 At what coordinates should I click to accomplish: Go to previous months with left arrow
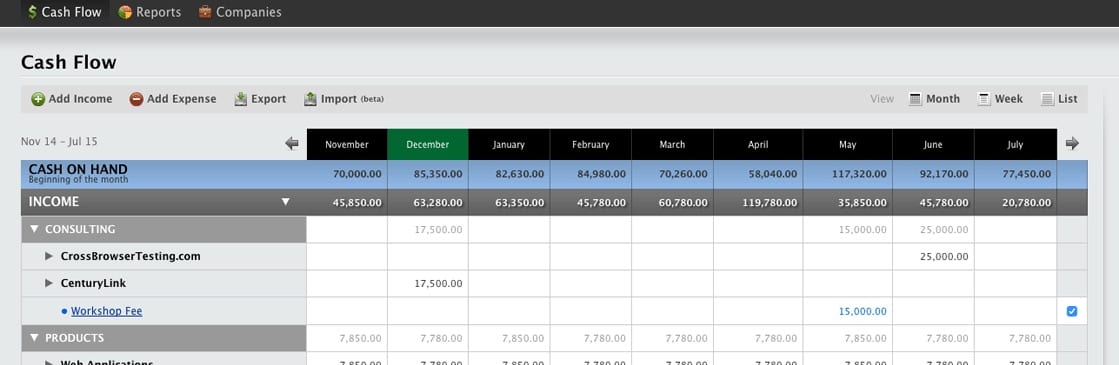coord(292,144)
